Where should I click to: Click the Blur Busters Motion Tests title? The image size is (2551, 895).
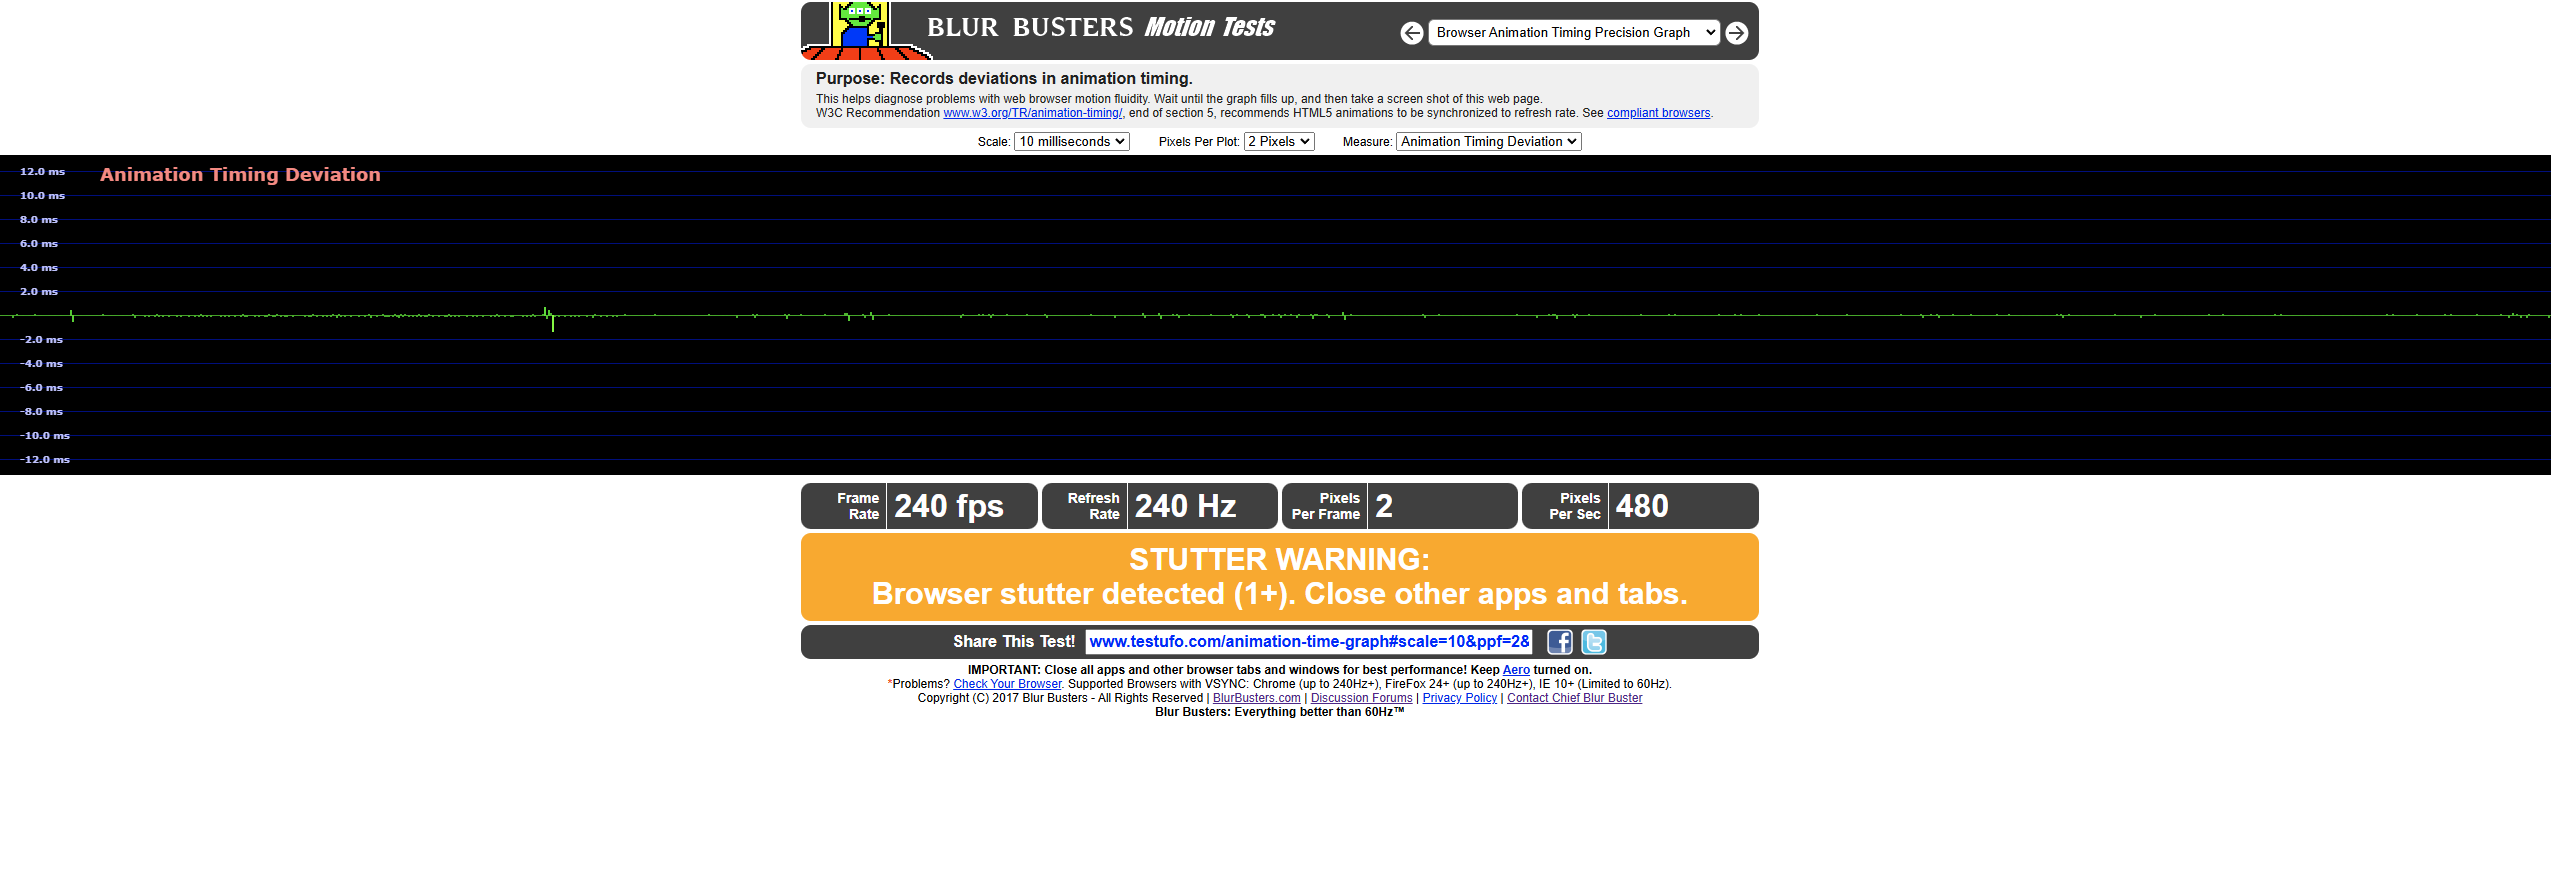tap(1100, 28)
